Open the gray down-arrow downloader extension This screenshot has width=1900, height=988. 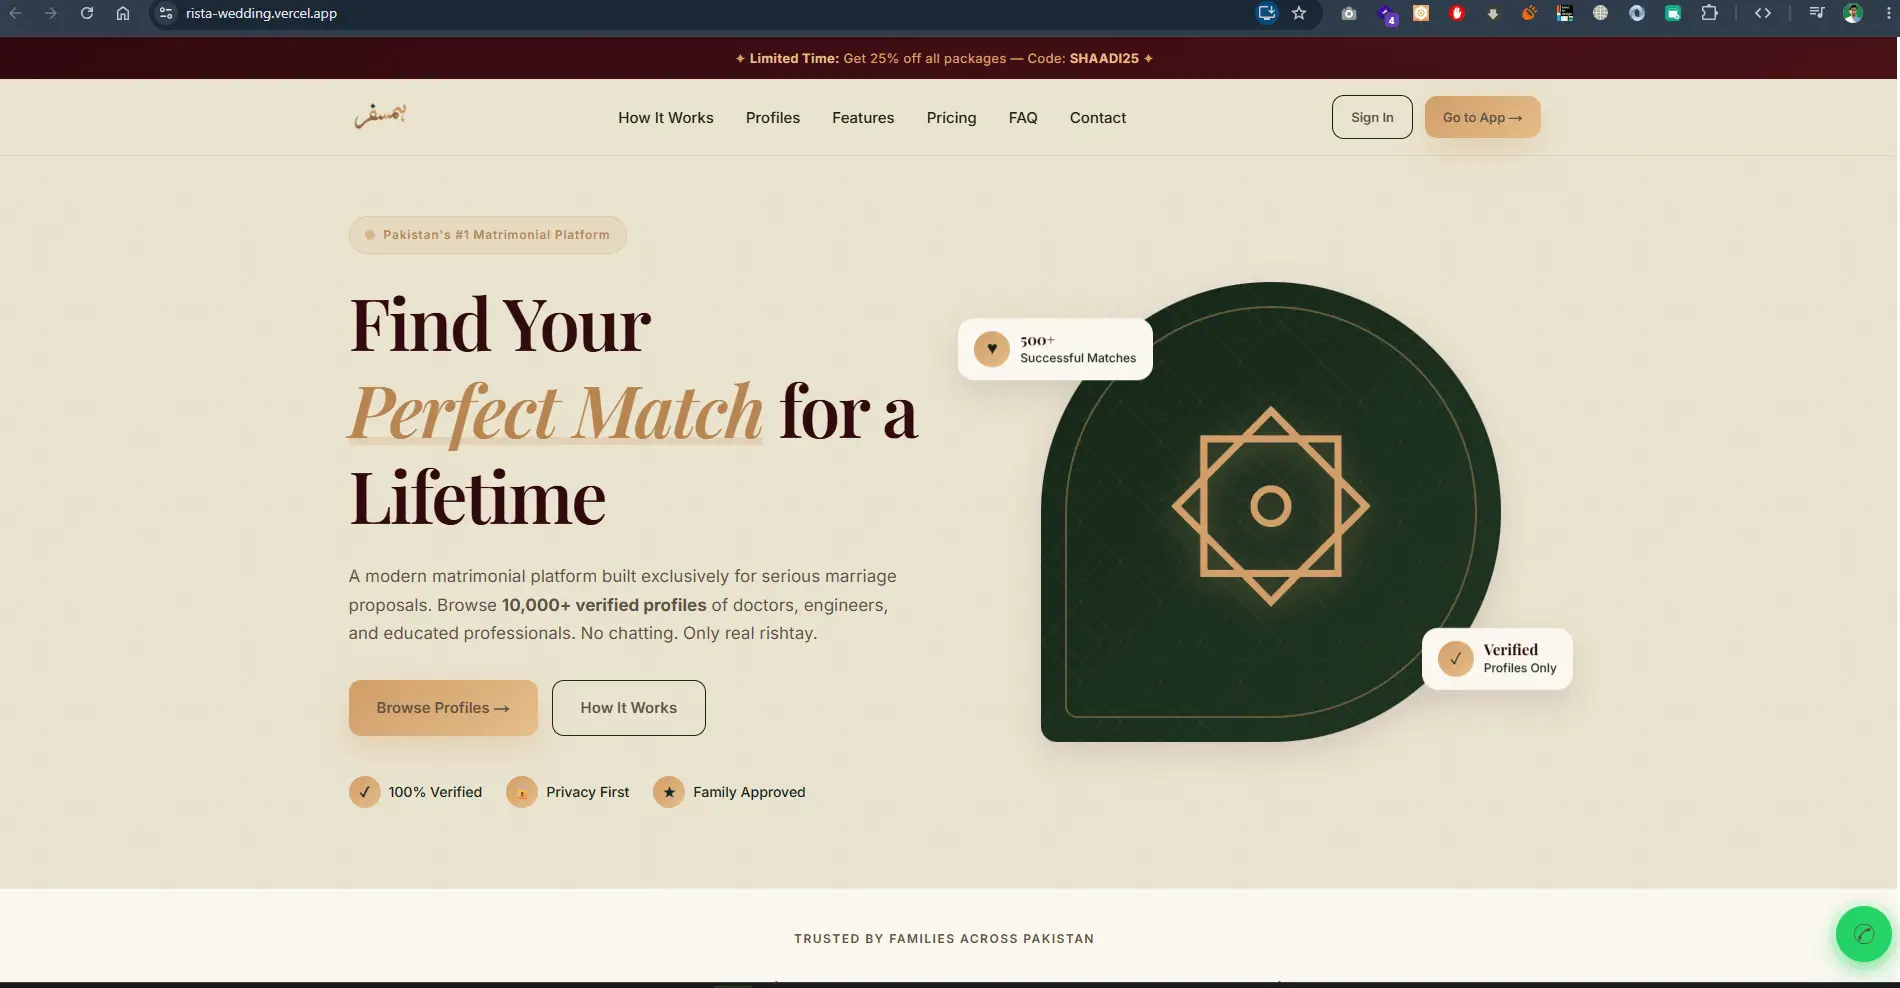coord(1493,13)
